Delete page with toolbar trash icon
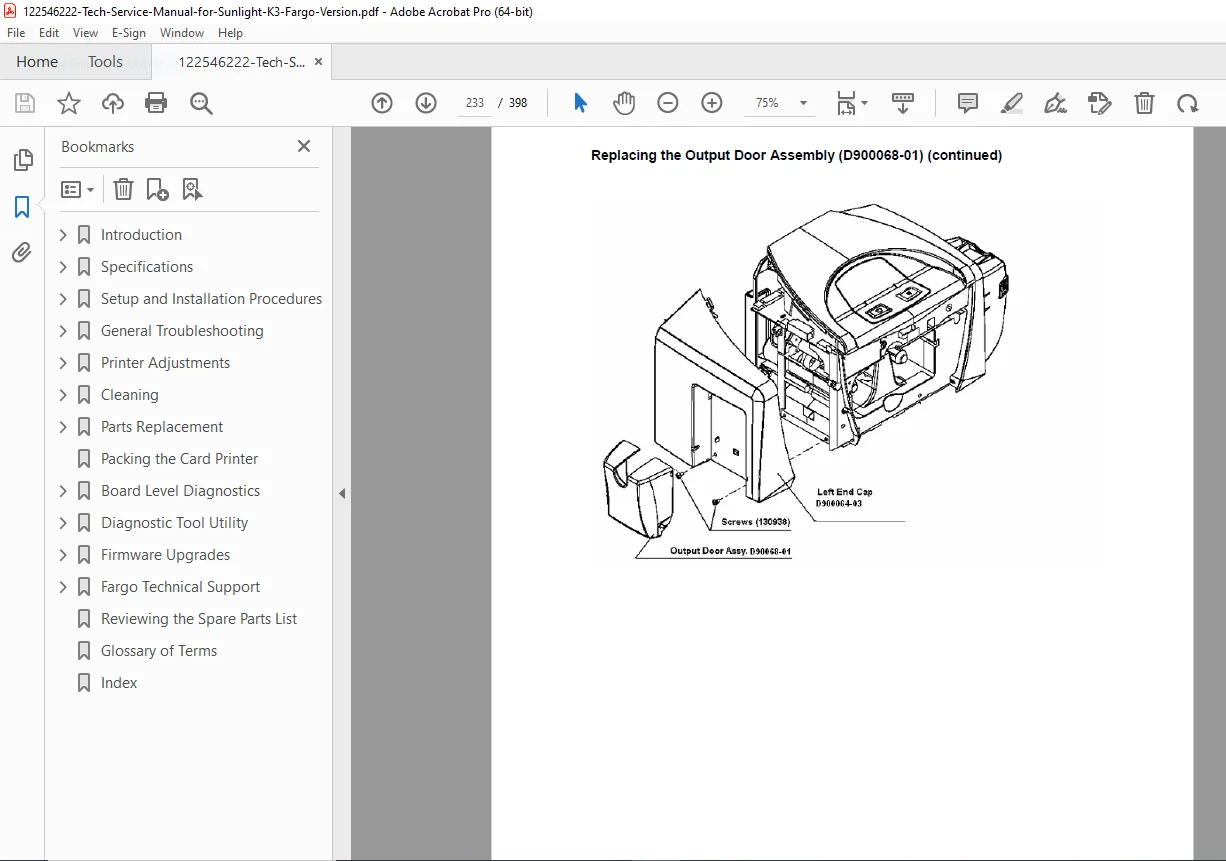Image resolution: width=1226 pixels, height=861 pixels. coord(1144,103)
